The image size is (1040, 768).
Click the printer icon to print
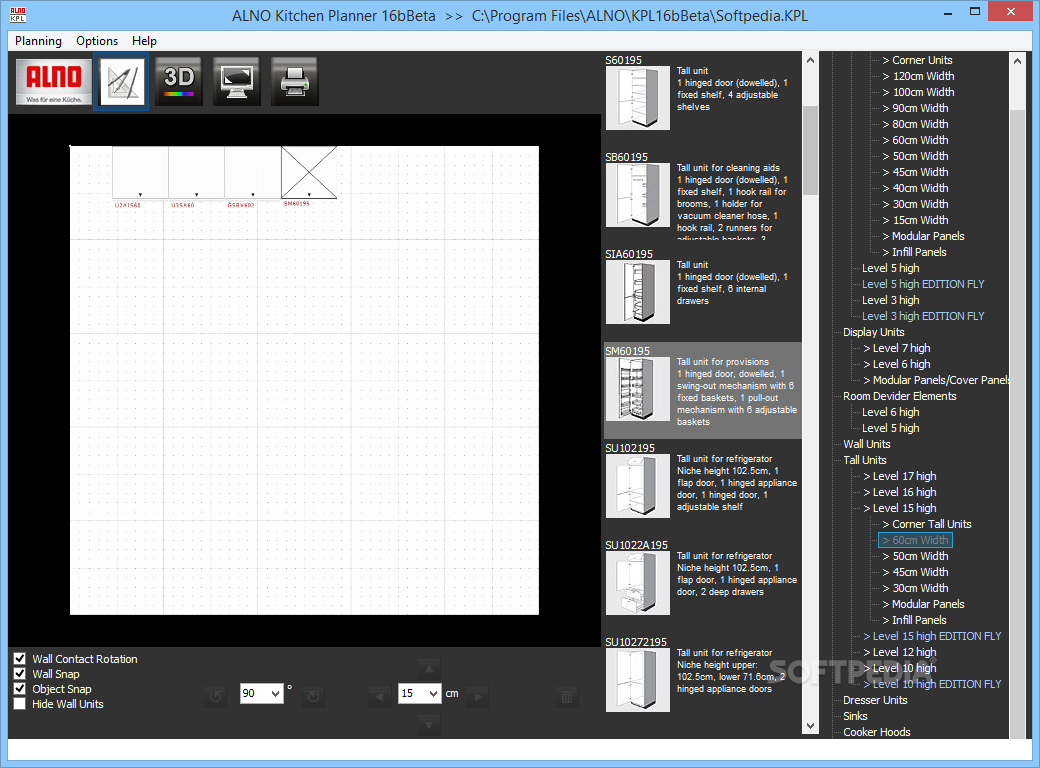[294, 82]
